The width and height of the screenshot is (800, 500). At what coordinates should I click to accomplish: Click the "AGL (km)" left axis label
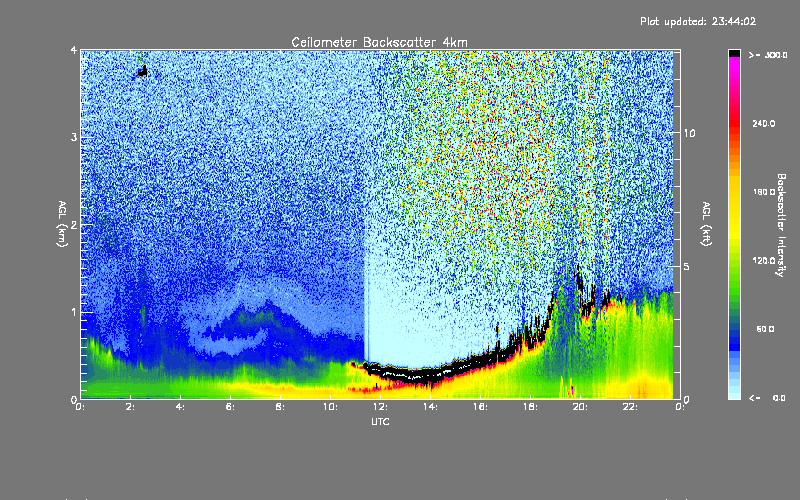62,224
